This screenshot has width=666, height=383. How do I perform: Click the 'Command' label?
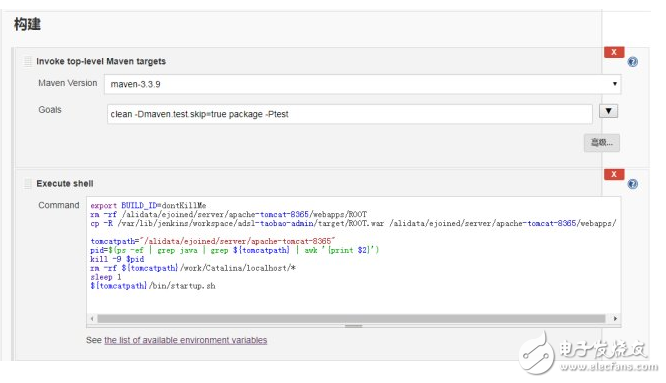[x=59, y=205]
